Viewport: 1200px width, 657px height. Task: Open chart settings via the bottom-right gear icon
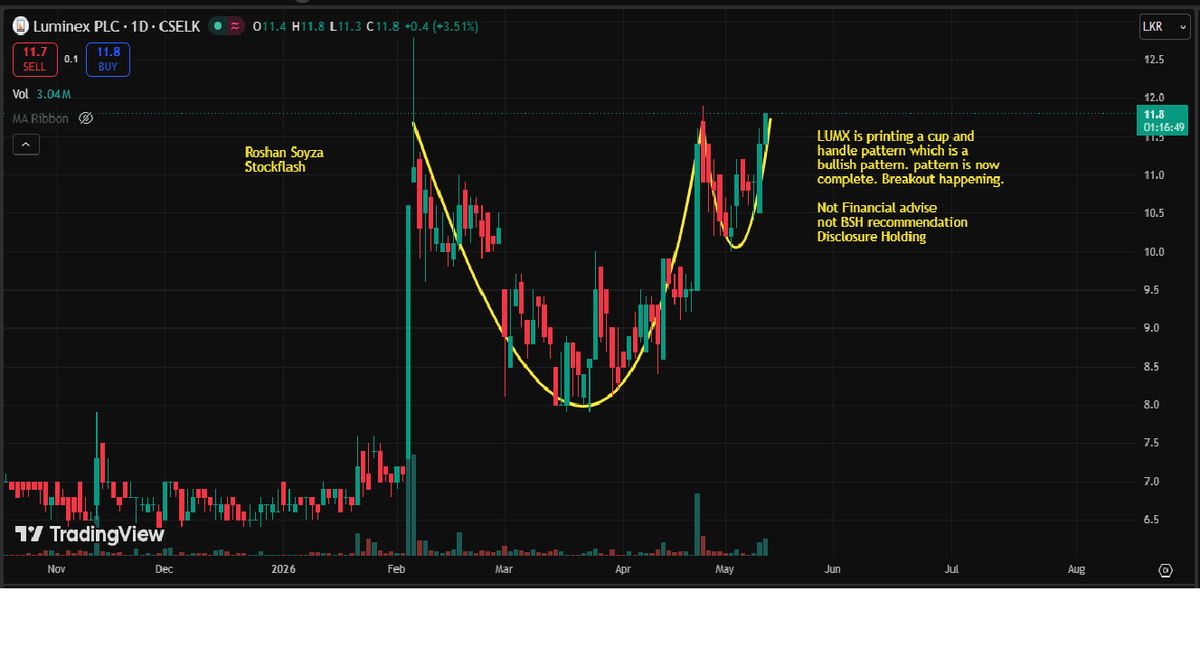click(1165, 570)
